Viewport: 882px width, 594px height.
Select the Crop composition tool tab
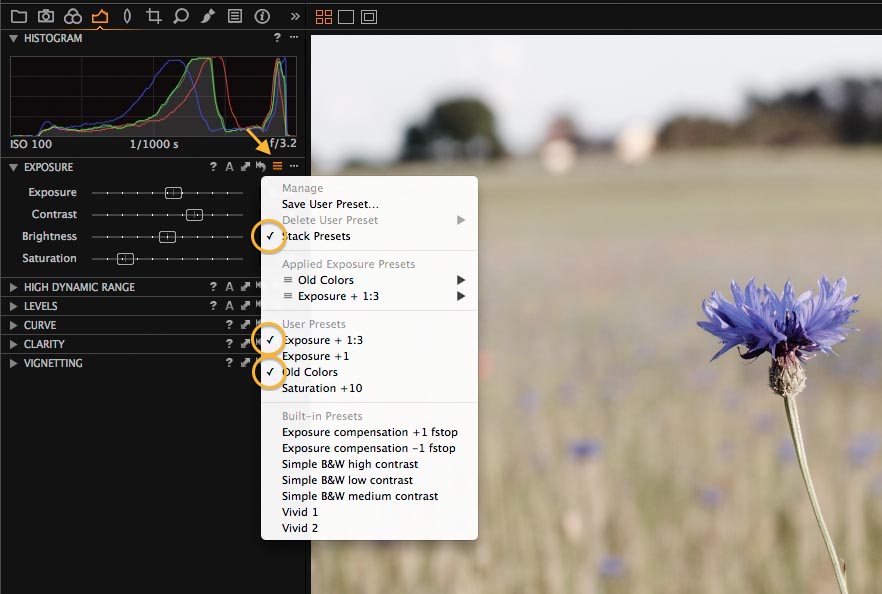pyautogui.click(x=154, y=16)
